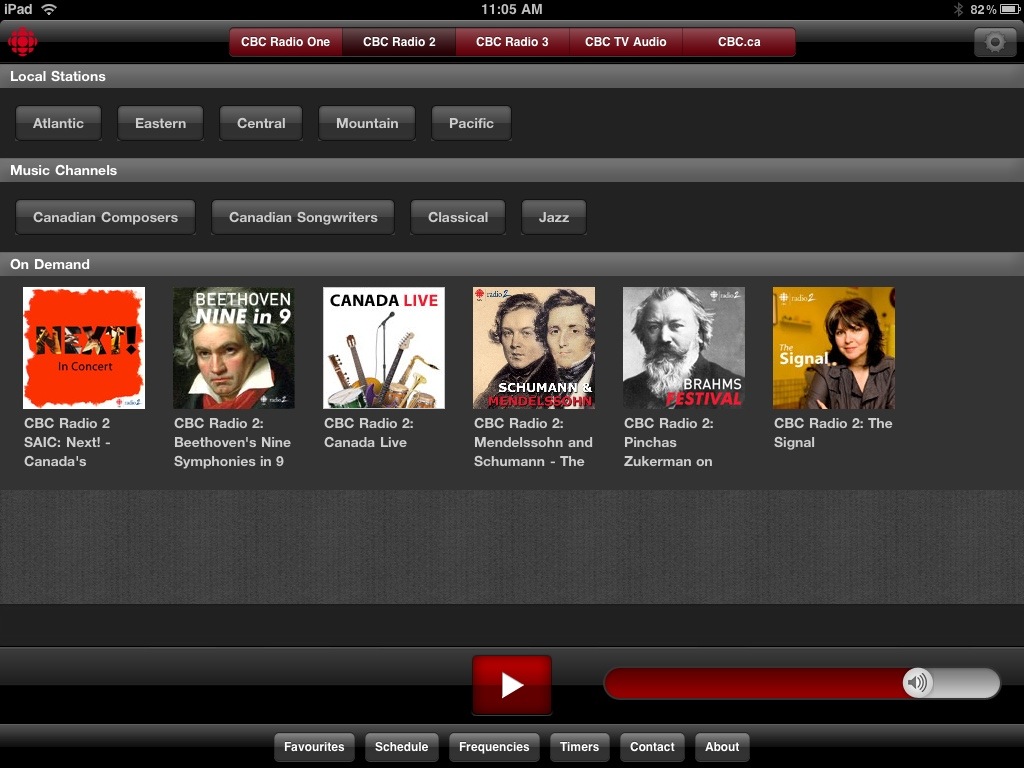Select the Classical music channel
This screenshot has width=1024, height=768.
click(458, 217)
